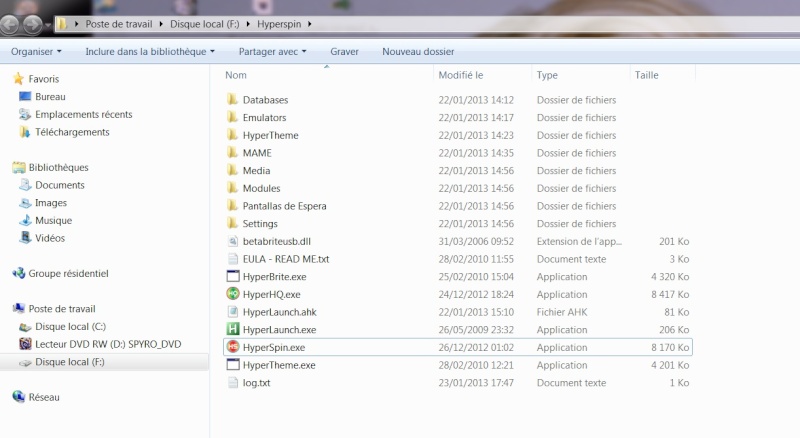Click the Bureau desktop icon in sidebar
The height and width of the screenshot is (438, 800).
click(25, 96)
